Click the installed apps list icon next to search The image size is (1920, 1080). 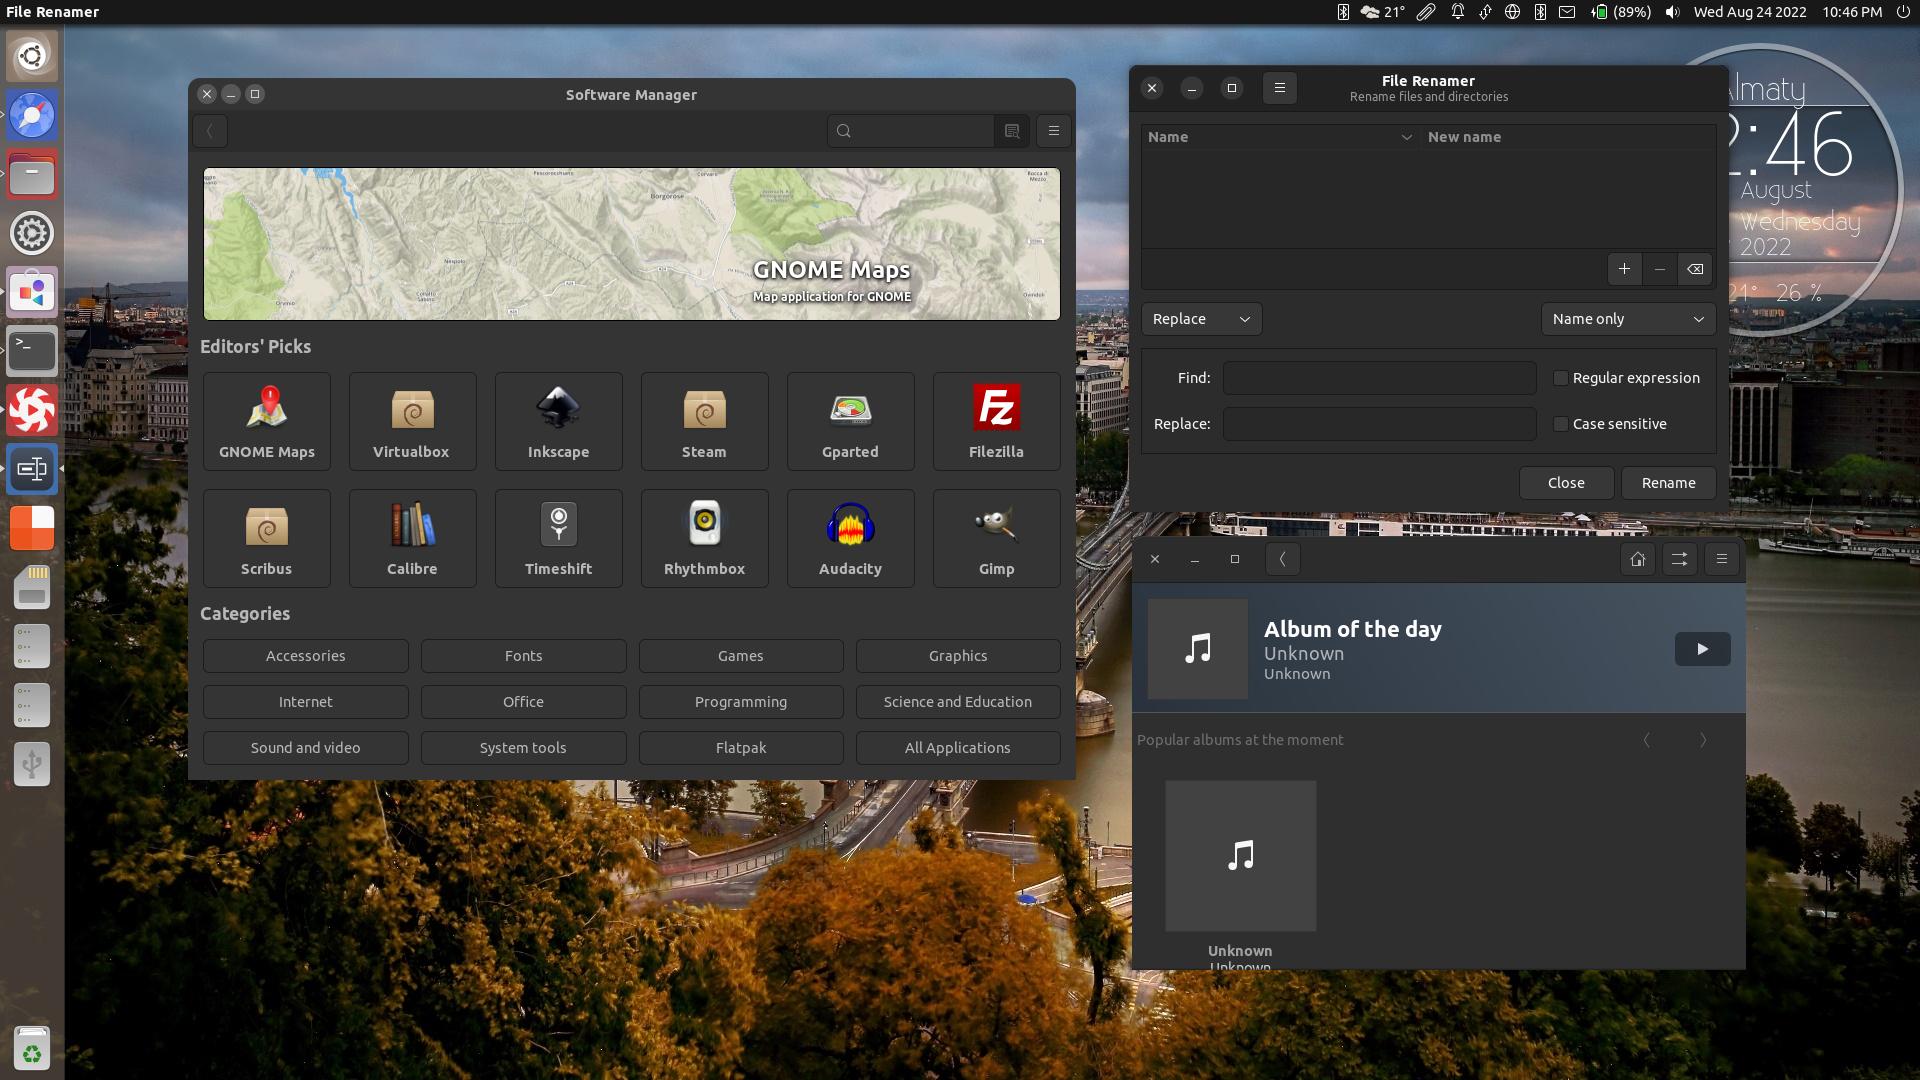[1012, 131]
